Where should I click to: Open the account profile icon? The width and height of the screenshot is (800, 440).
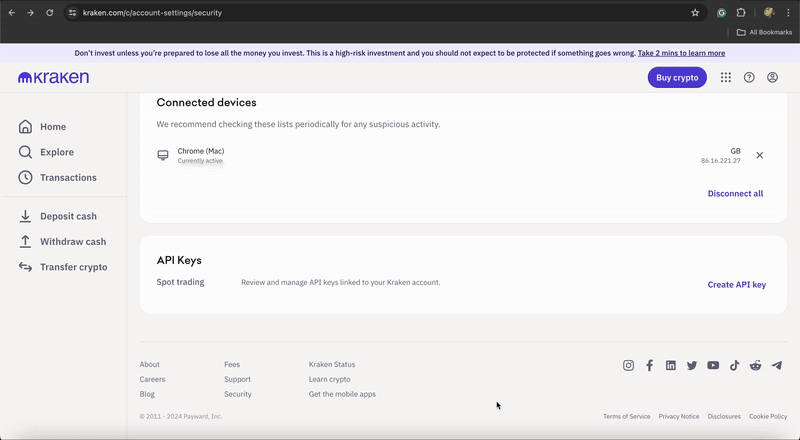[x=772, y=78]
